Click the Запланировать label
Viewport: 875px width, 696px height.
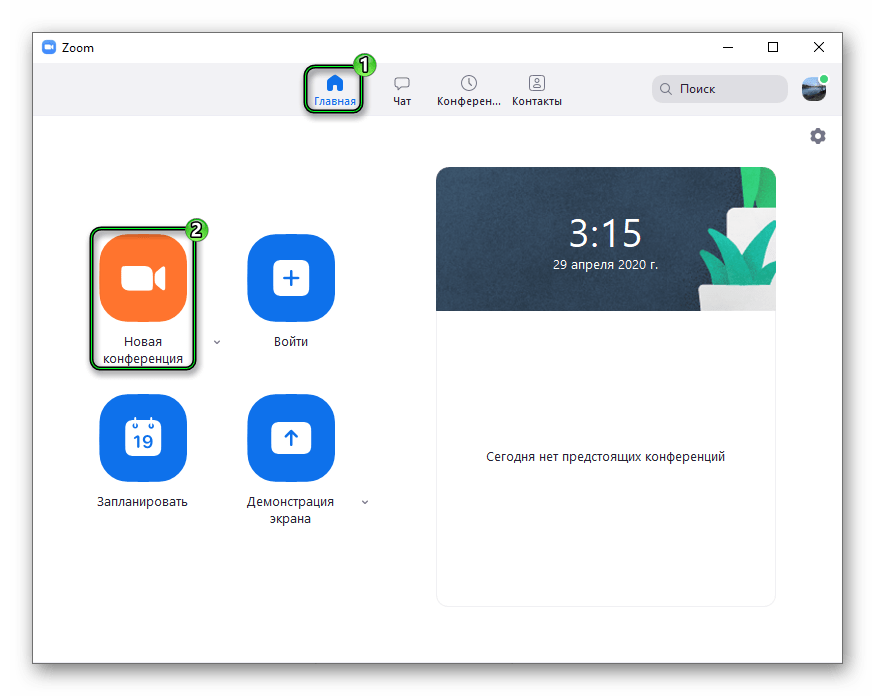(143, 502)
